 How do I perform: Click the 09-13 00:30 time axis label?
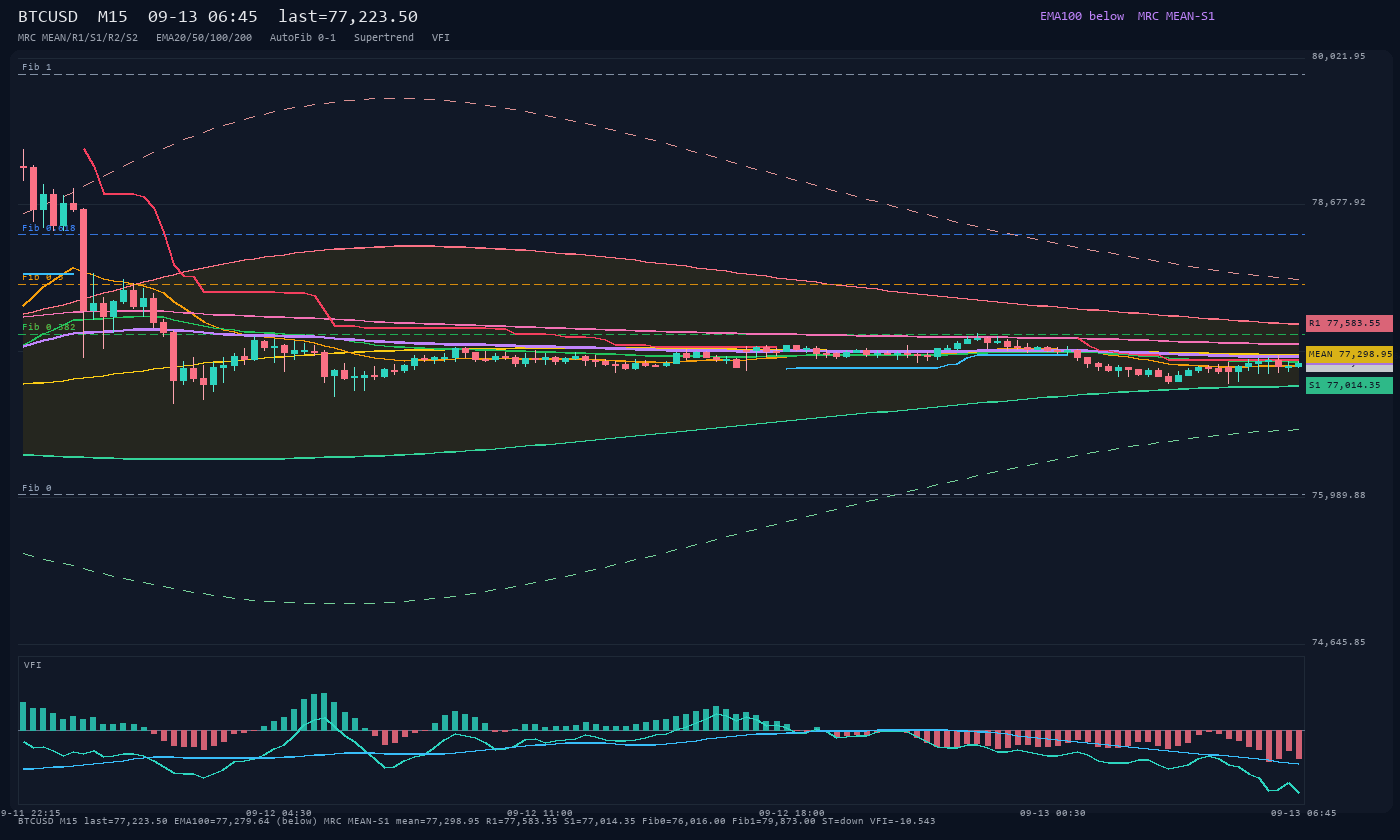click(x=1052, y=813)
